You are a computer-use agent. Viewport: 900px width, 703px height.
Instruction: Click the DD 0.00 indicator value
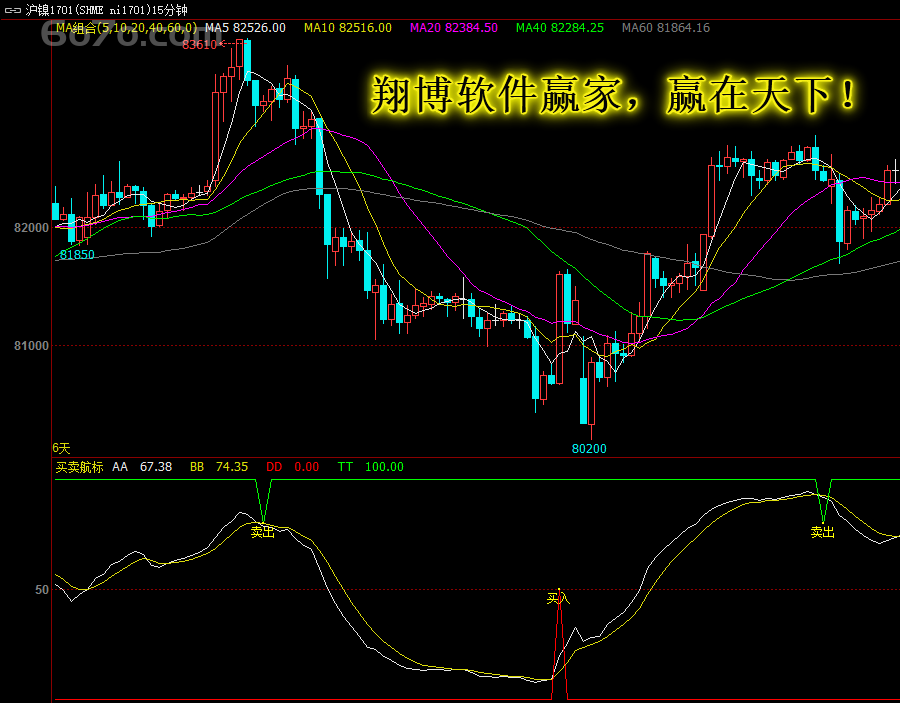click(x=292, y=467)
